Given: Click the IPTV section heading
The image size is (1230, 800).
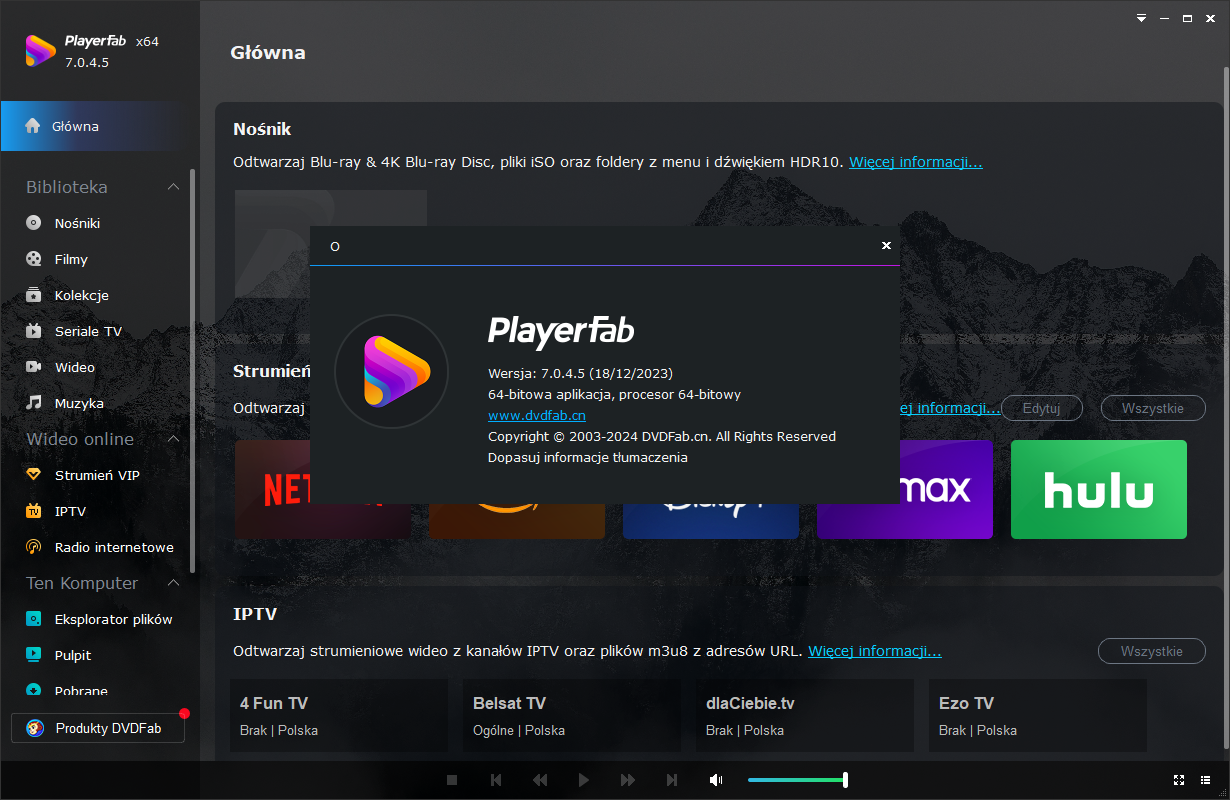Looking at the screenshot, I should 255,613.
